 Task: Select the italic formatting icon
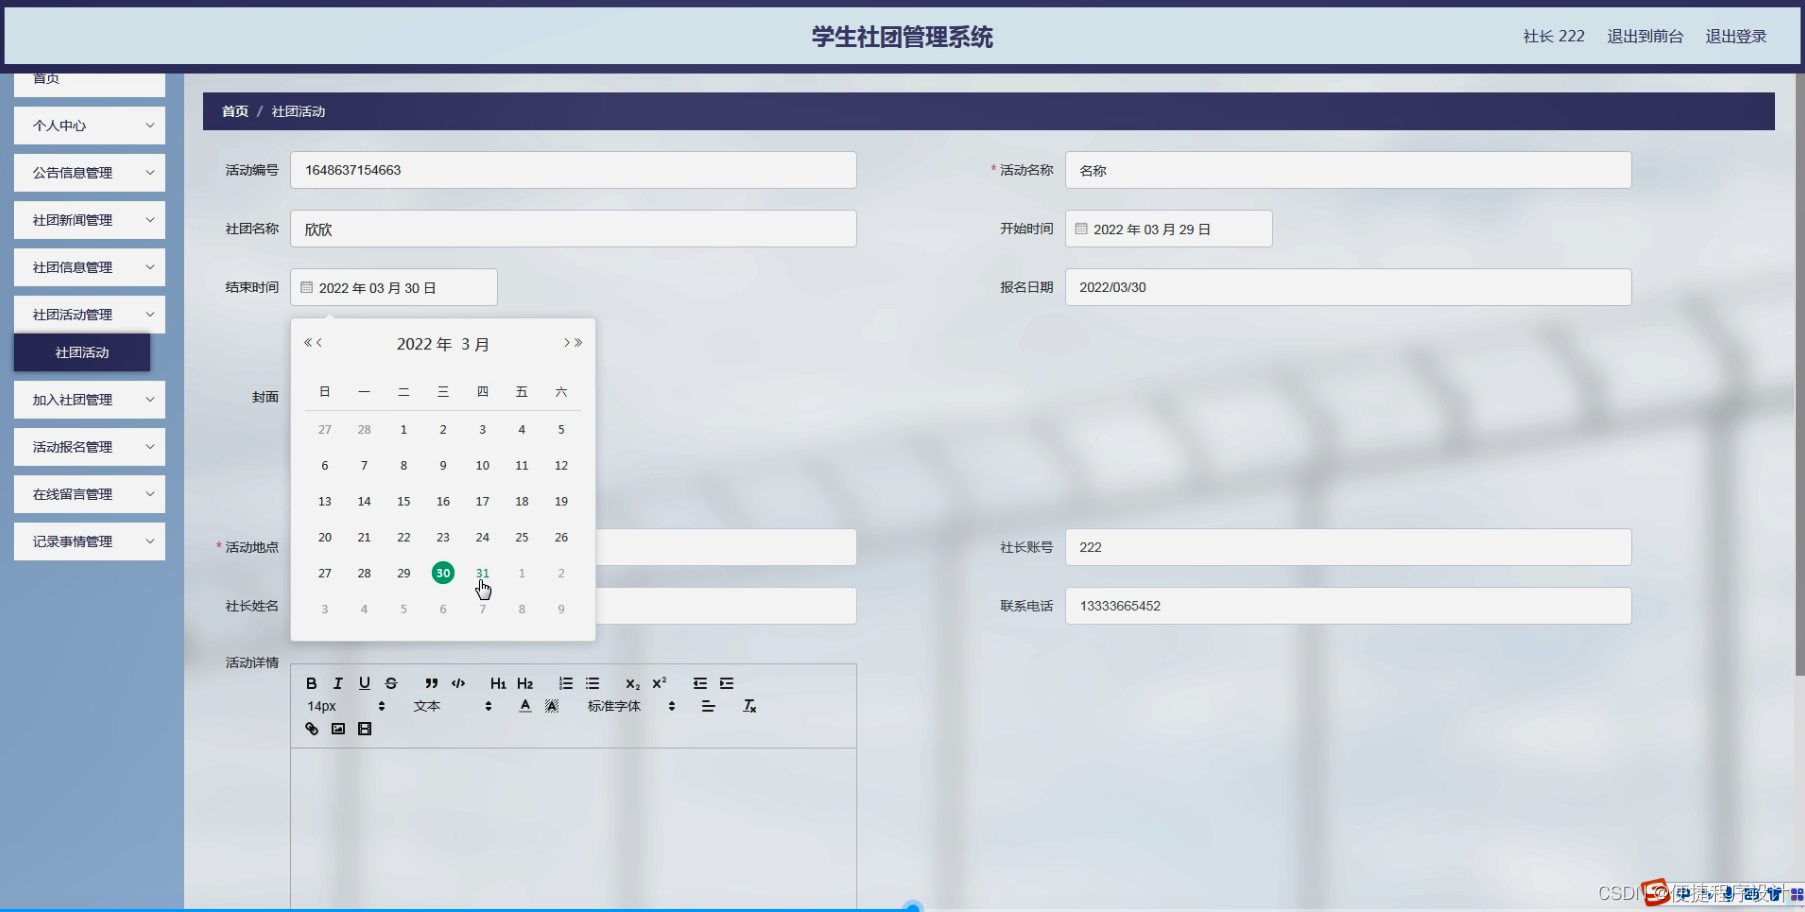click(x=338, y=683)
